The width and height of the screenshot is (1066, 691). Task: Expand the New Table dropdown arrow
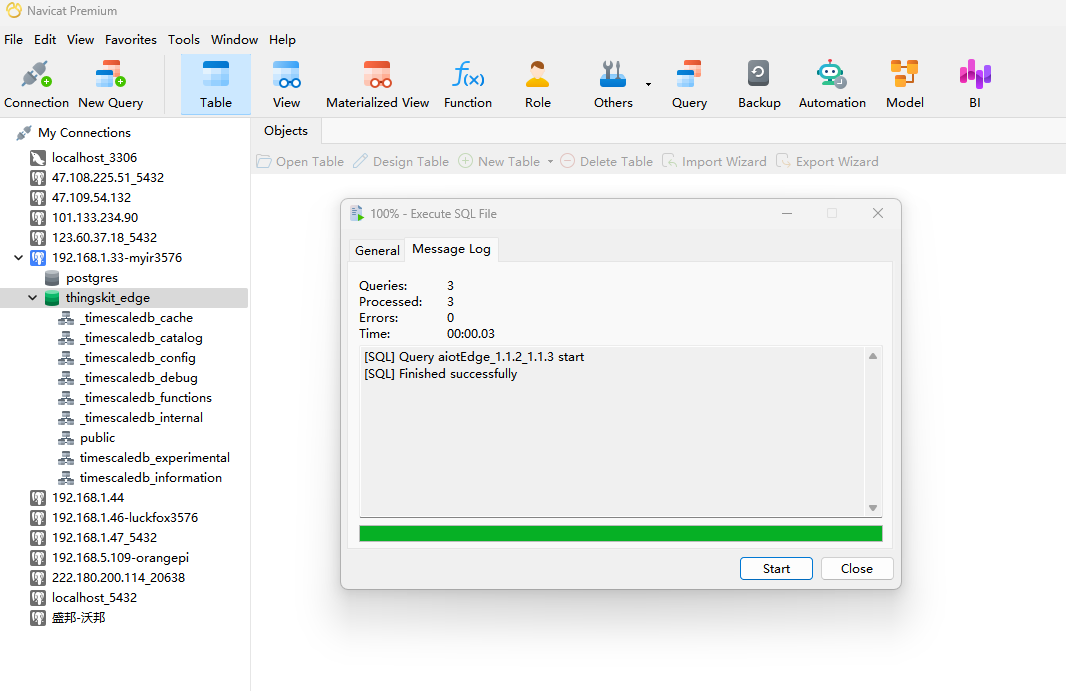pos(550,162)
